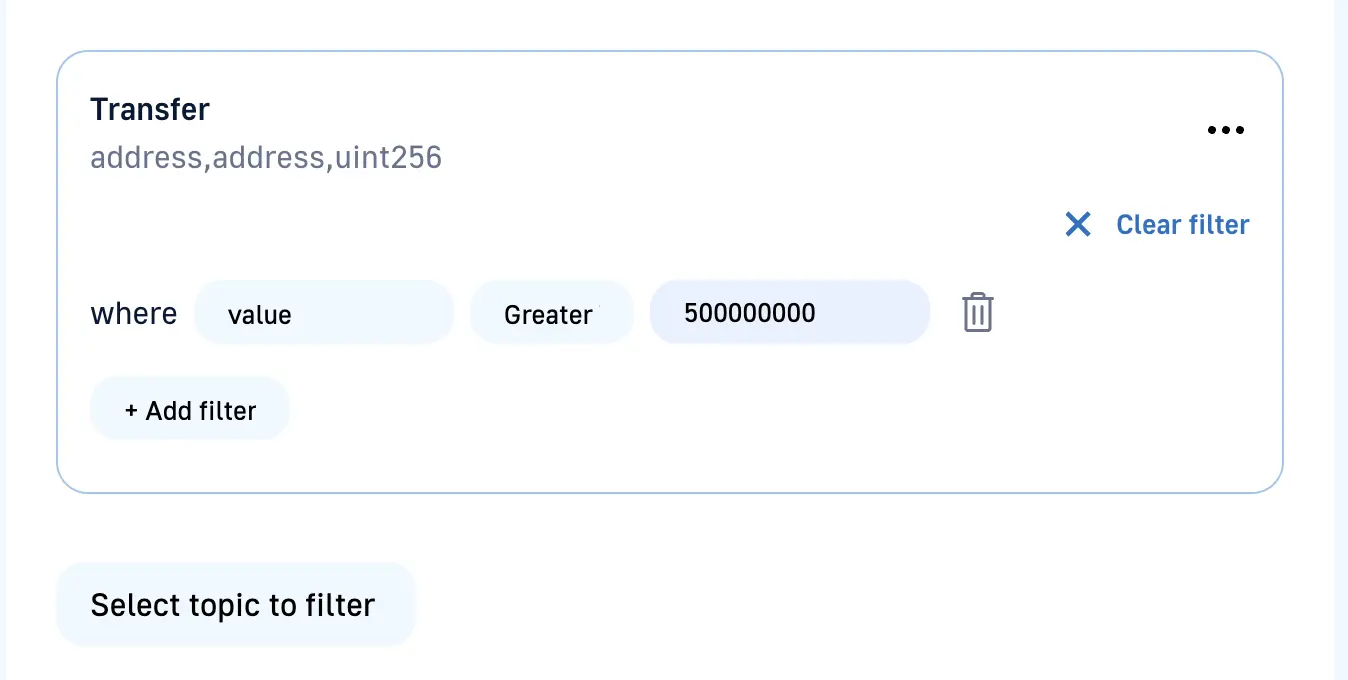Click the word Greater in operator selector

tap(548, 314)
